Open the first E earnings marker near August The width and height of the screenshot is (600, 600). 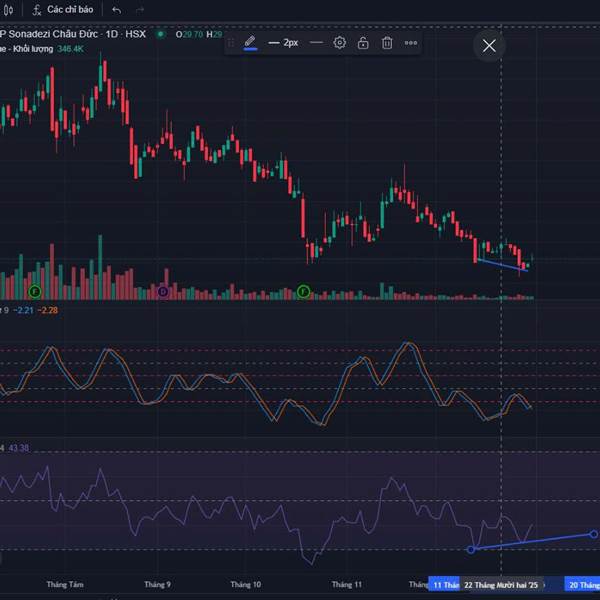tap(35, 292)
